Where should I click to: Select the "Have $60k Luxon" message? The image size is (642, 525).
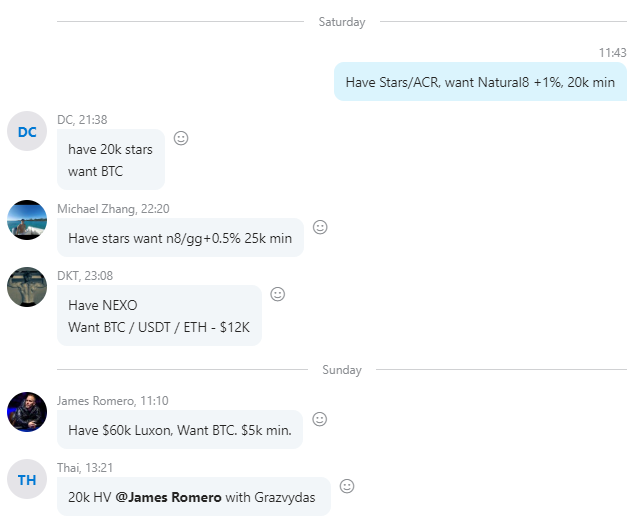(180, 430)
